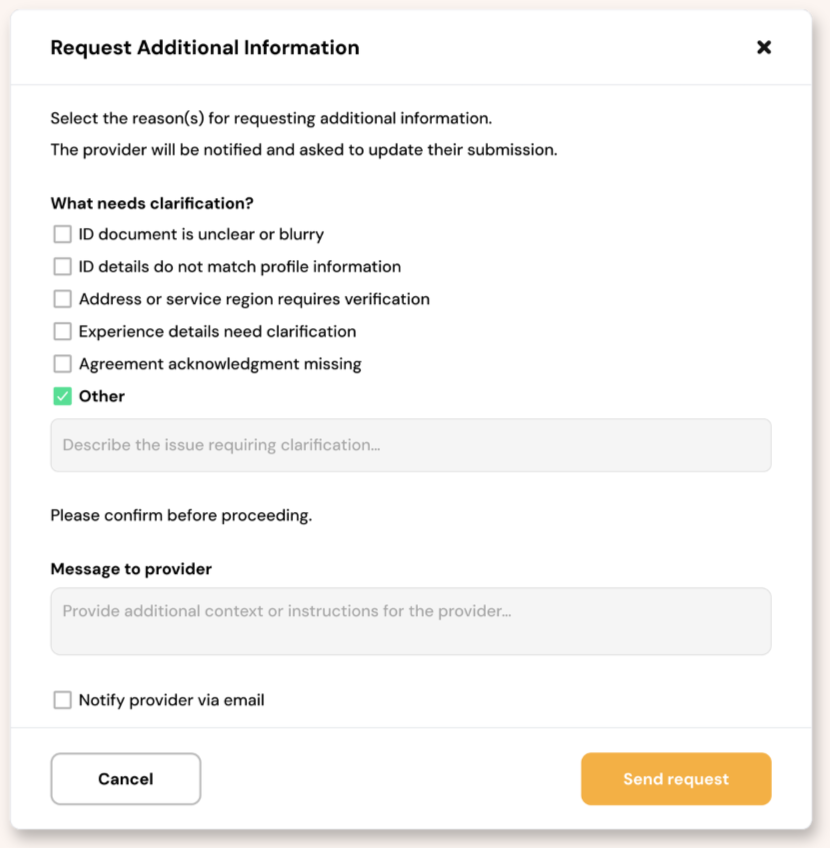Uncheck the green 'Other' checkbox

tap(63, 396)
